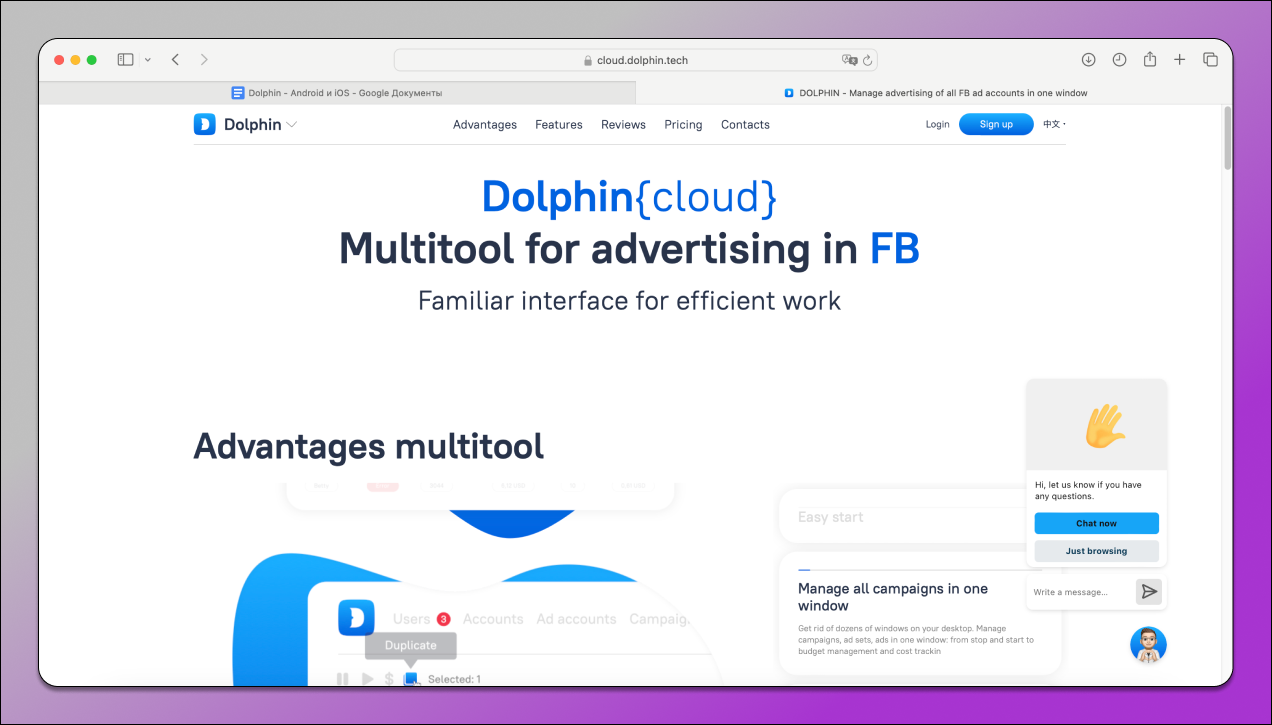
Task: Click the Just browsing button
Action: pos(1096,551)
